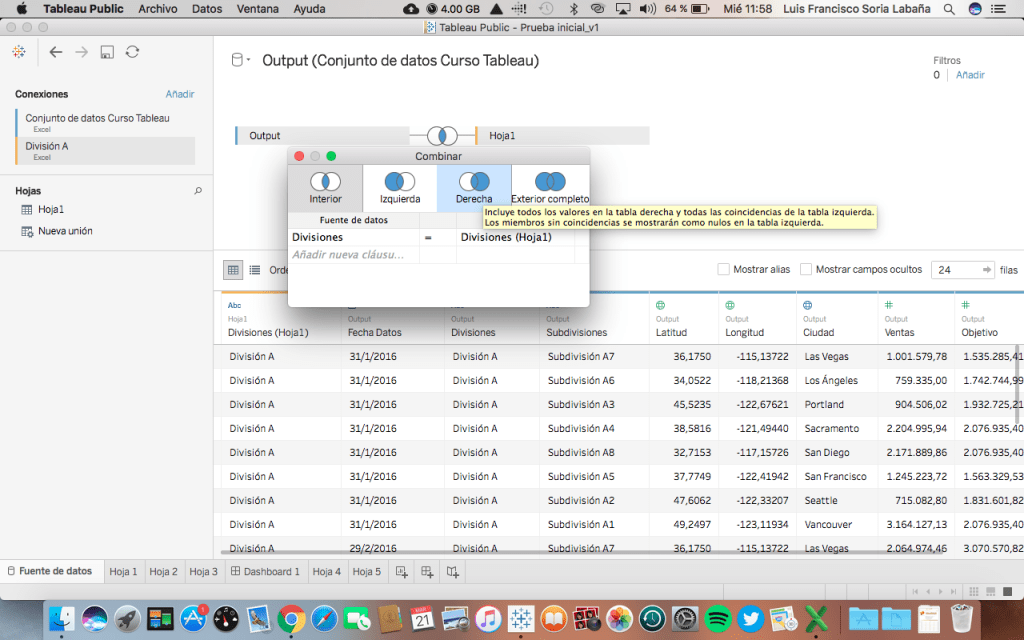Refresh the data source
The height and width of the screenshot is (640, 1024).
point(133,52)
